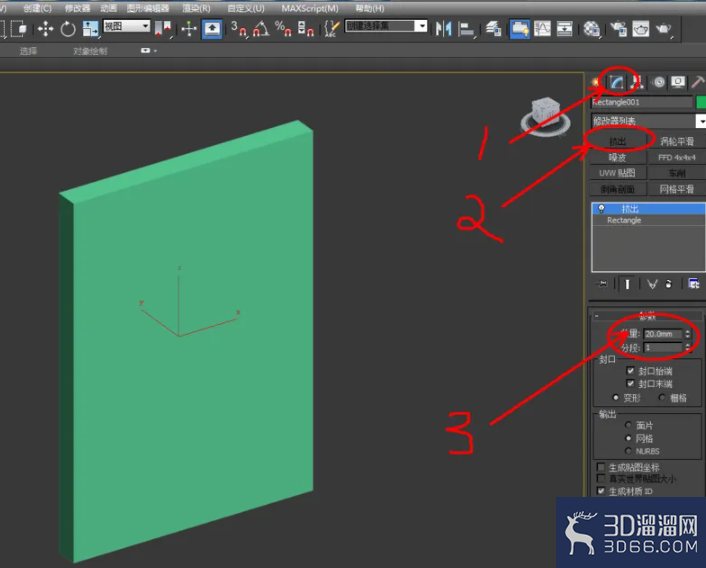This screenshot has width=706, height=568.
Task: Open the 渲染(R) menu
Action: click(196, 8)
